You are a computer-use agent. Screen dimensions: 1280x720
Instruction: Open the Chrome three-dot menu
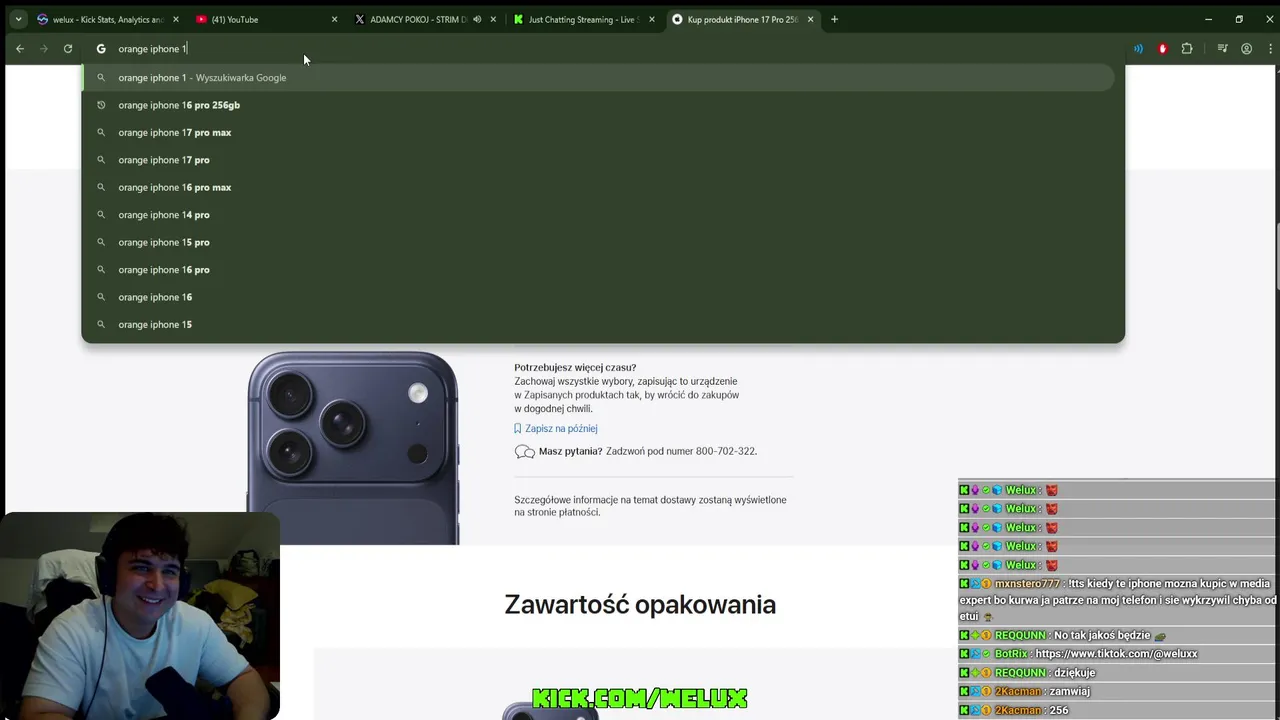tap(1268, 48)
